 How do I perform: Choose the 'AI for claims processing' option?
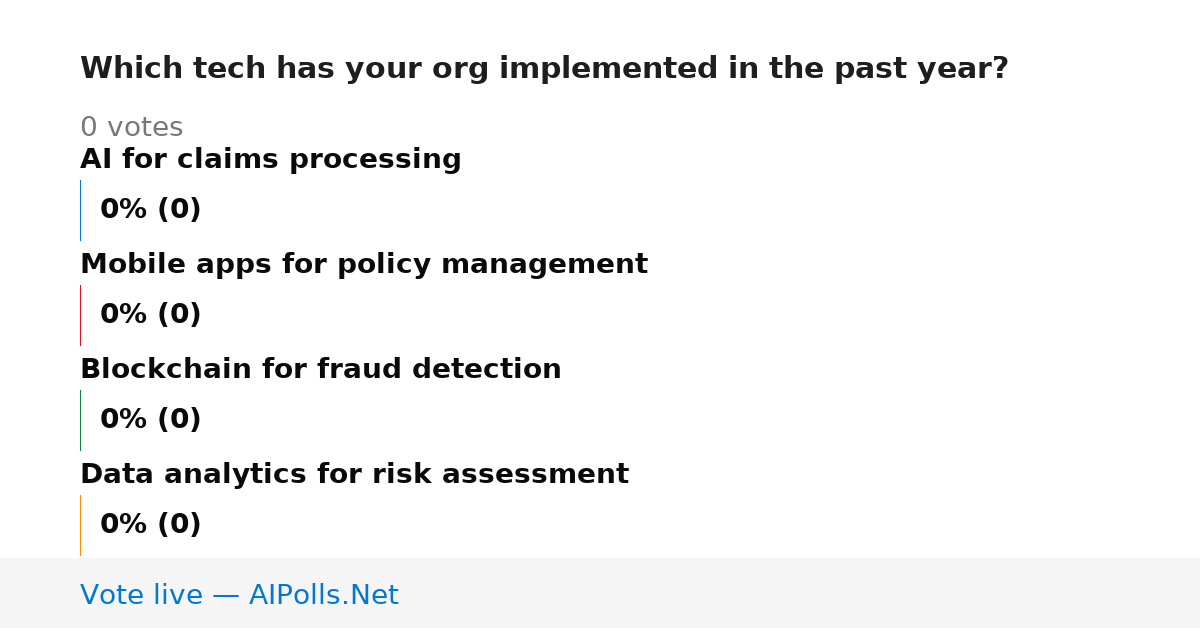pos(271,160)
